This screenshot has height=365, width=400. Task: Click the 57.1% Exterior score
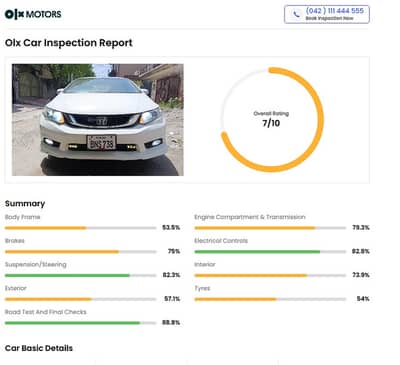pos(172,298)
